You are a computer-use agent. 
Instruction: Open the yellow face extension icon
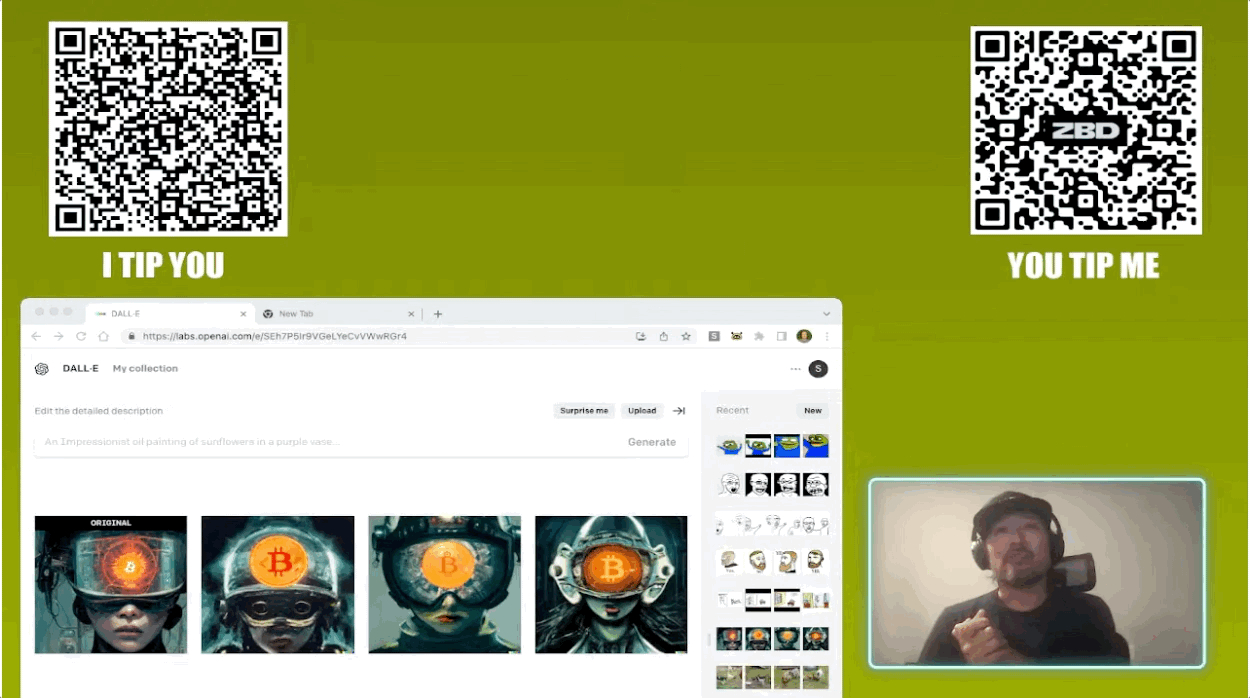pyautogui.click(x=736, y=337)
